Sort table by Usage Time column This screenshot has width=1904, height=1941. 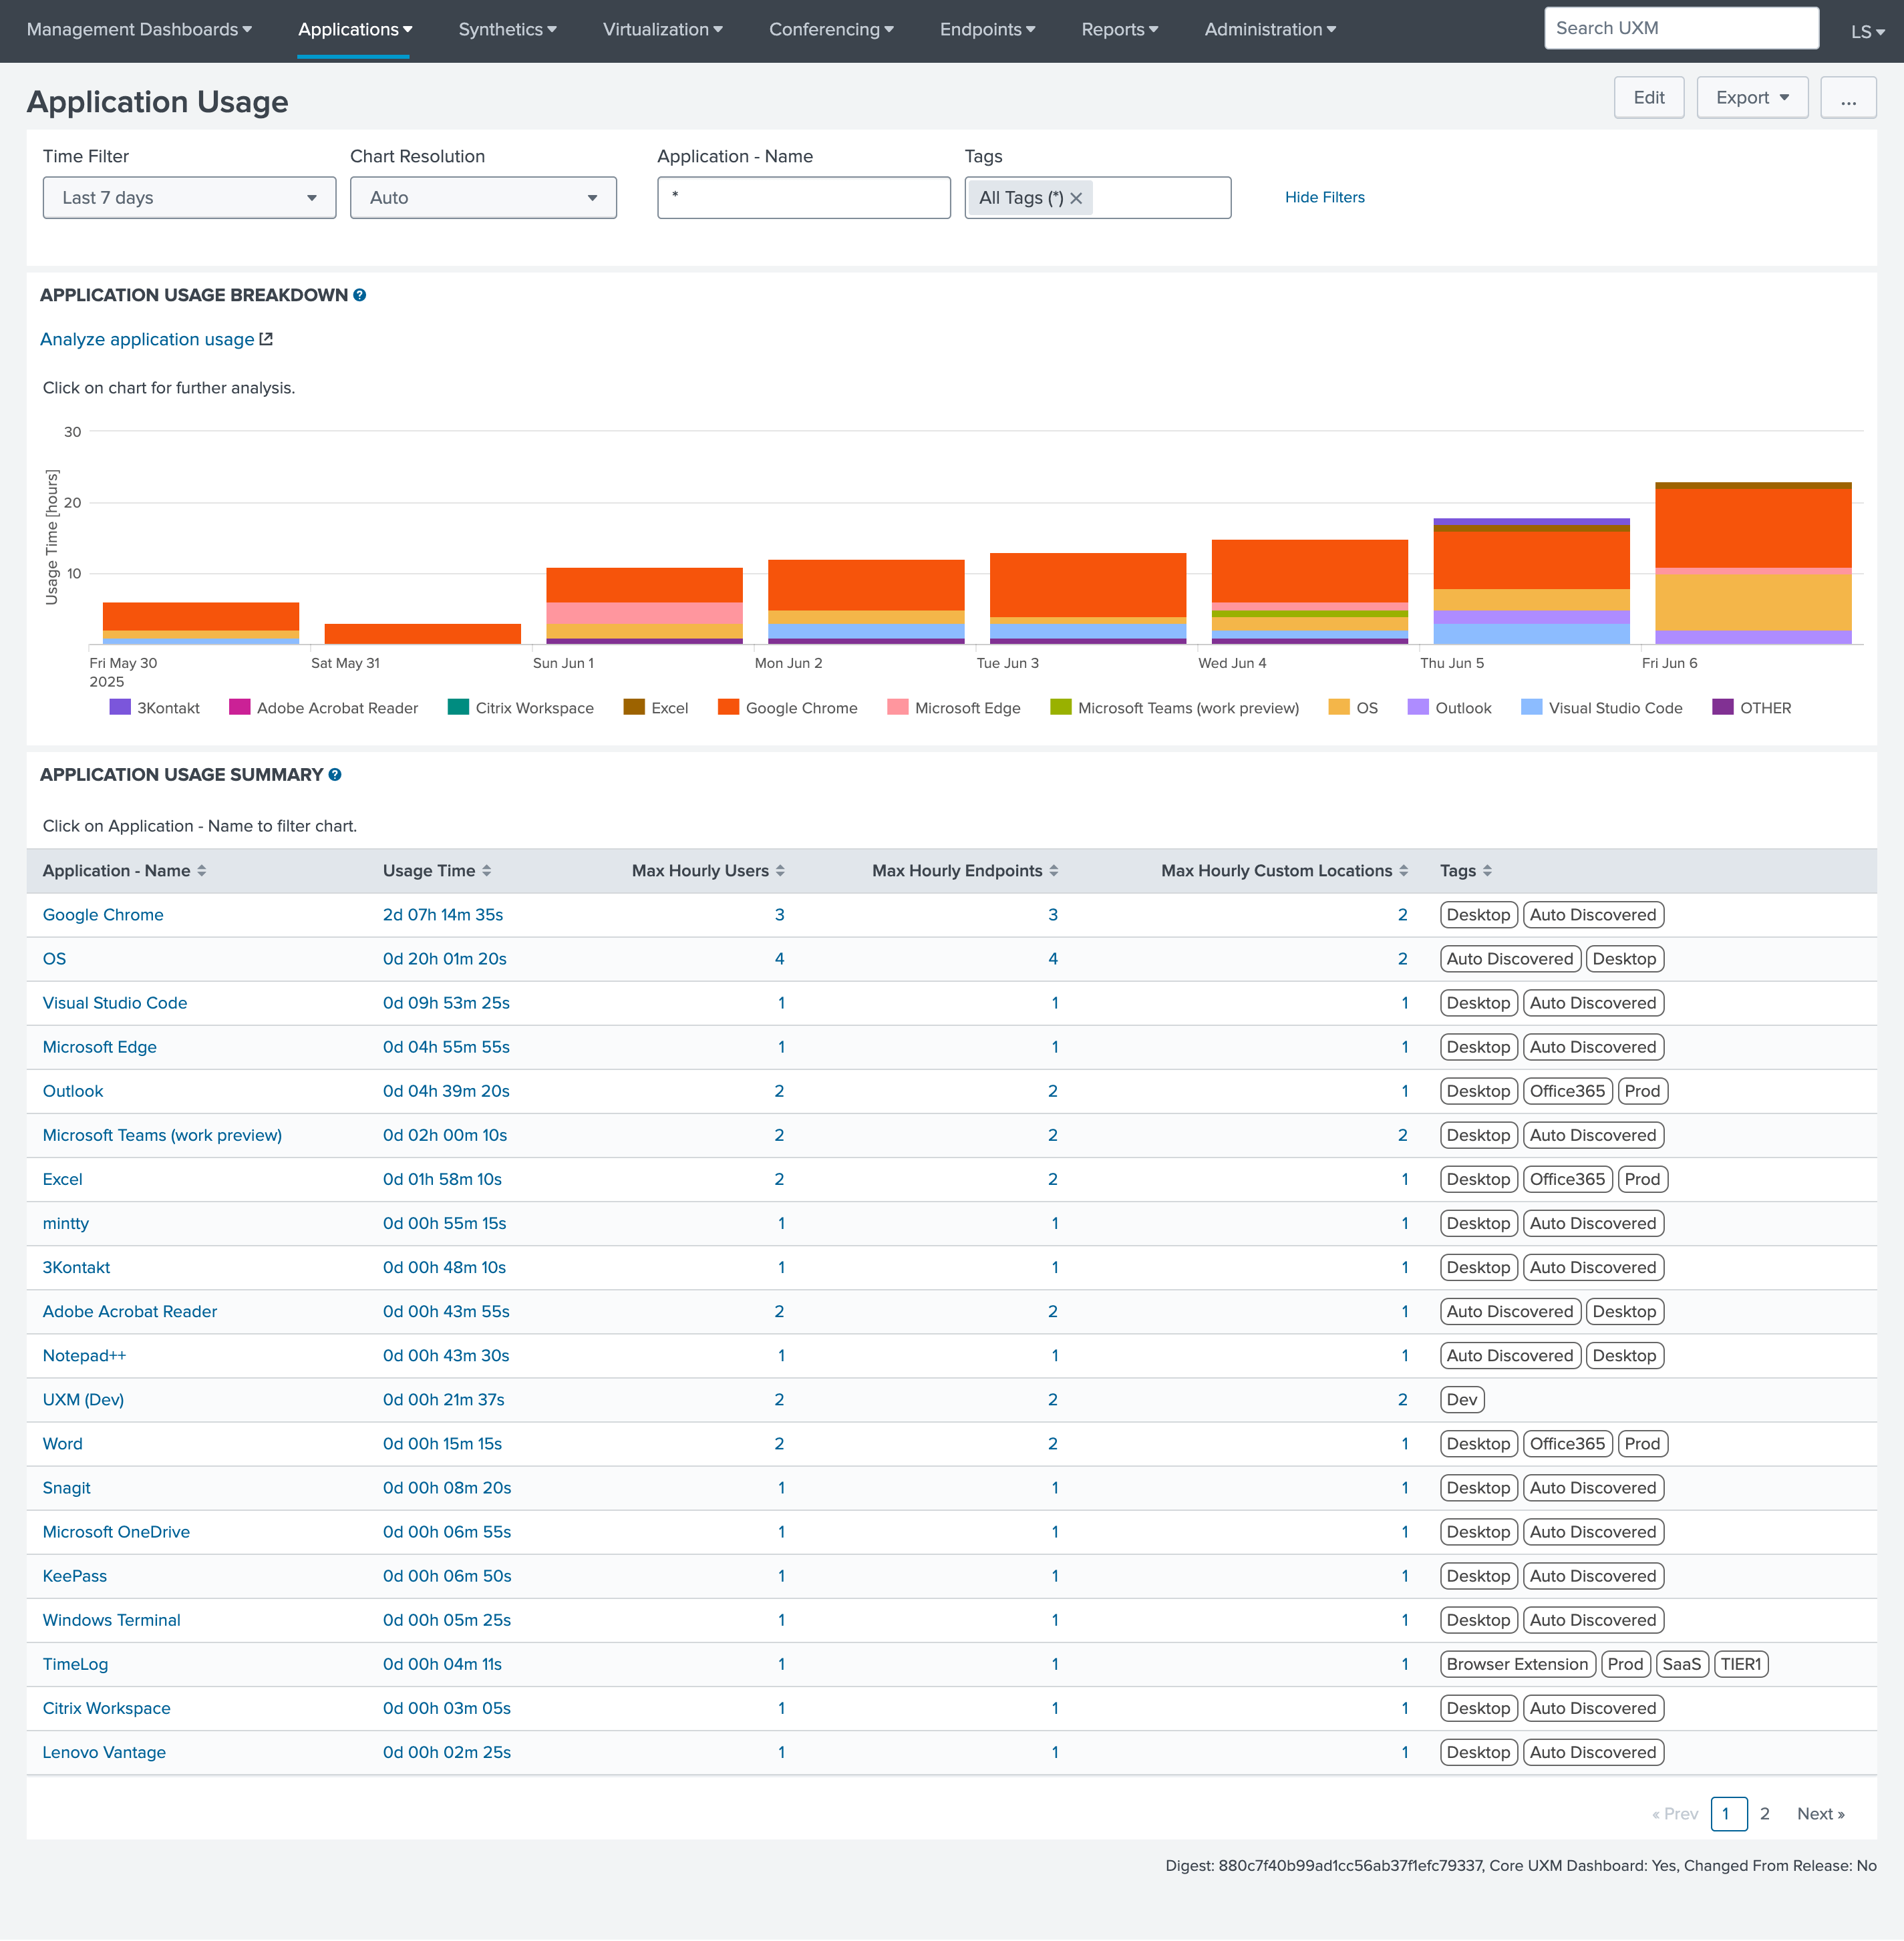487,871
